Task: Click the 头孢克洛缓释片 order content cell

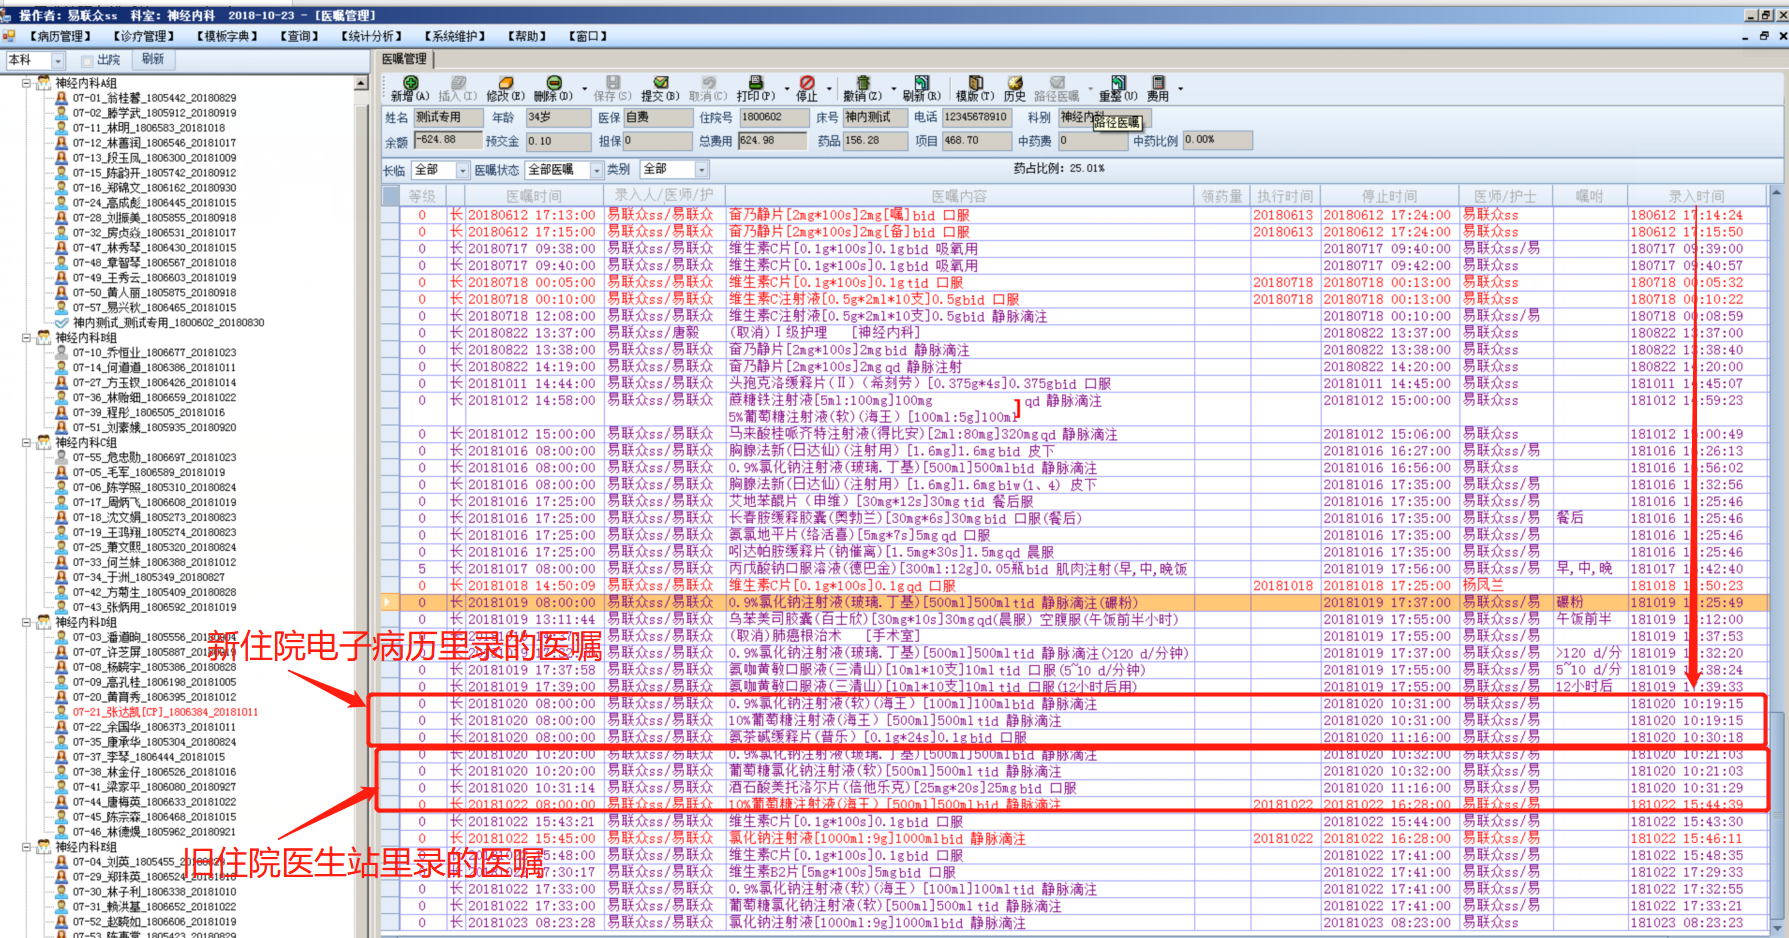Action: [x=959, y=383]
